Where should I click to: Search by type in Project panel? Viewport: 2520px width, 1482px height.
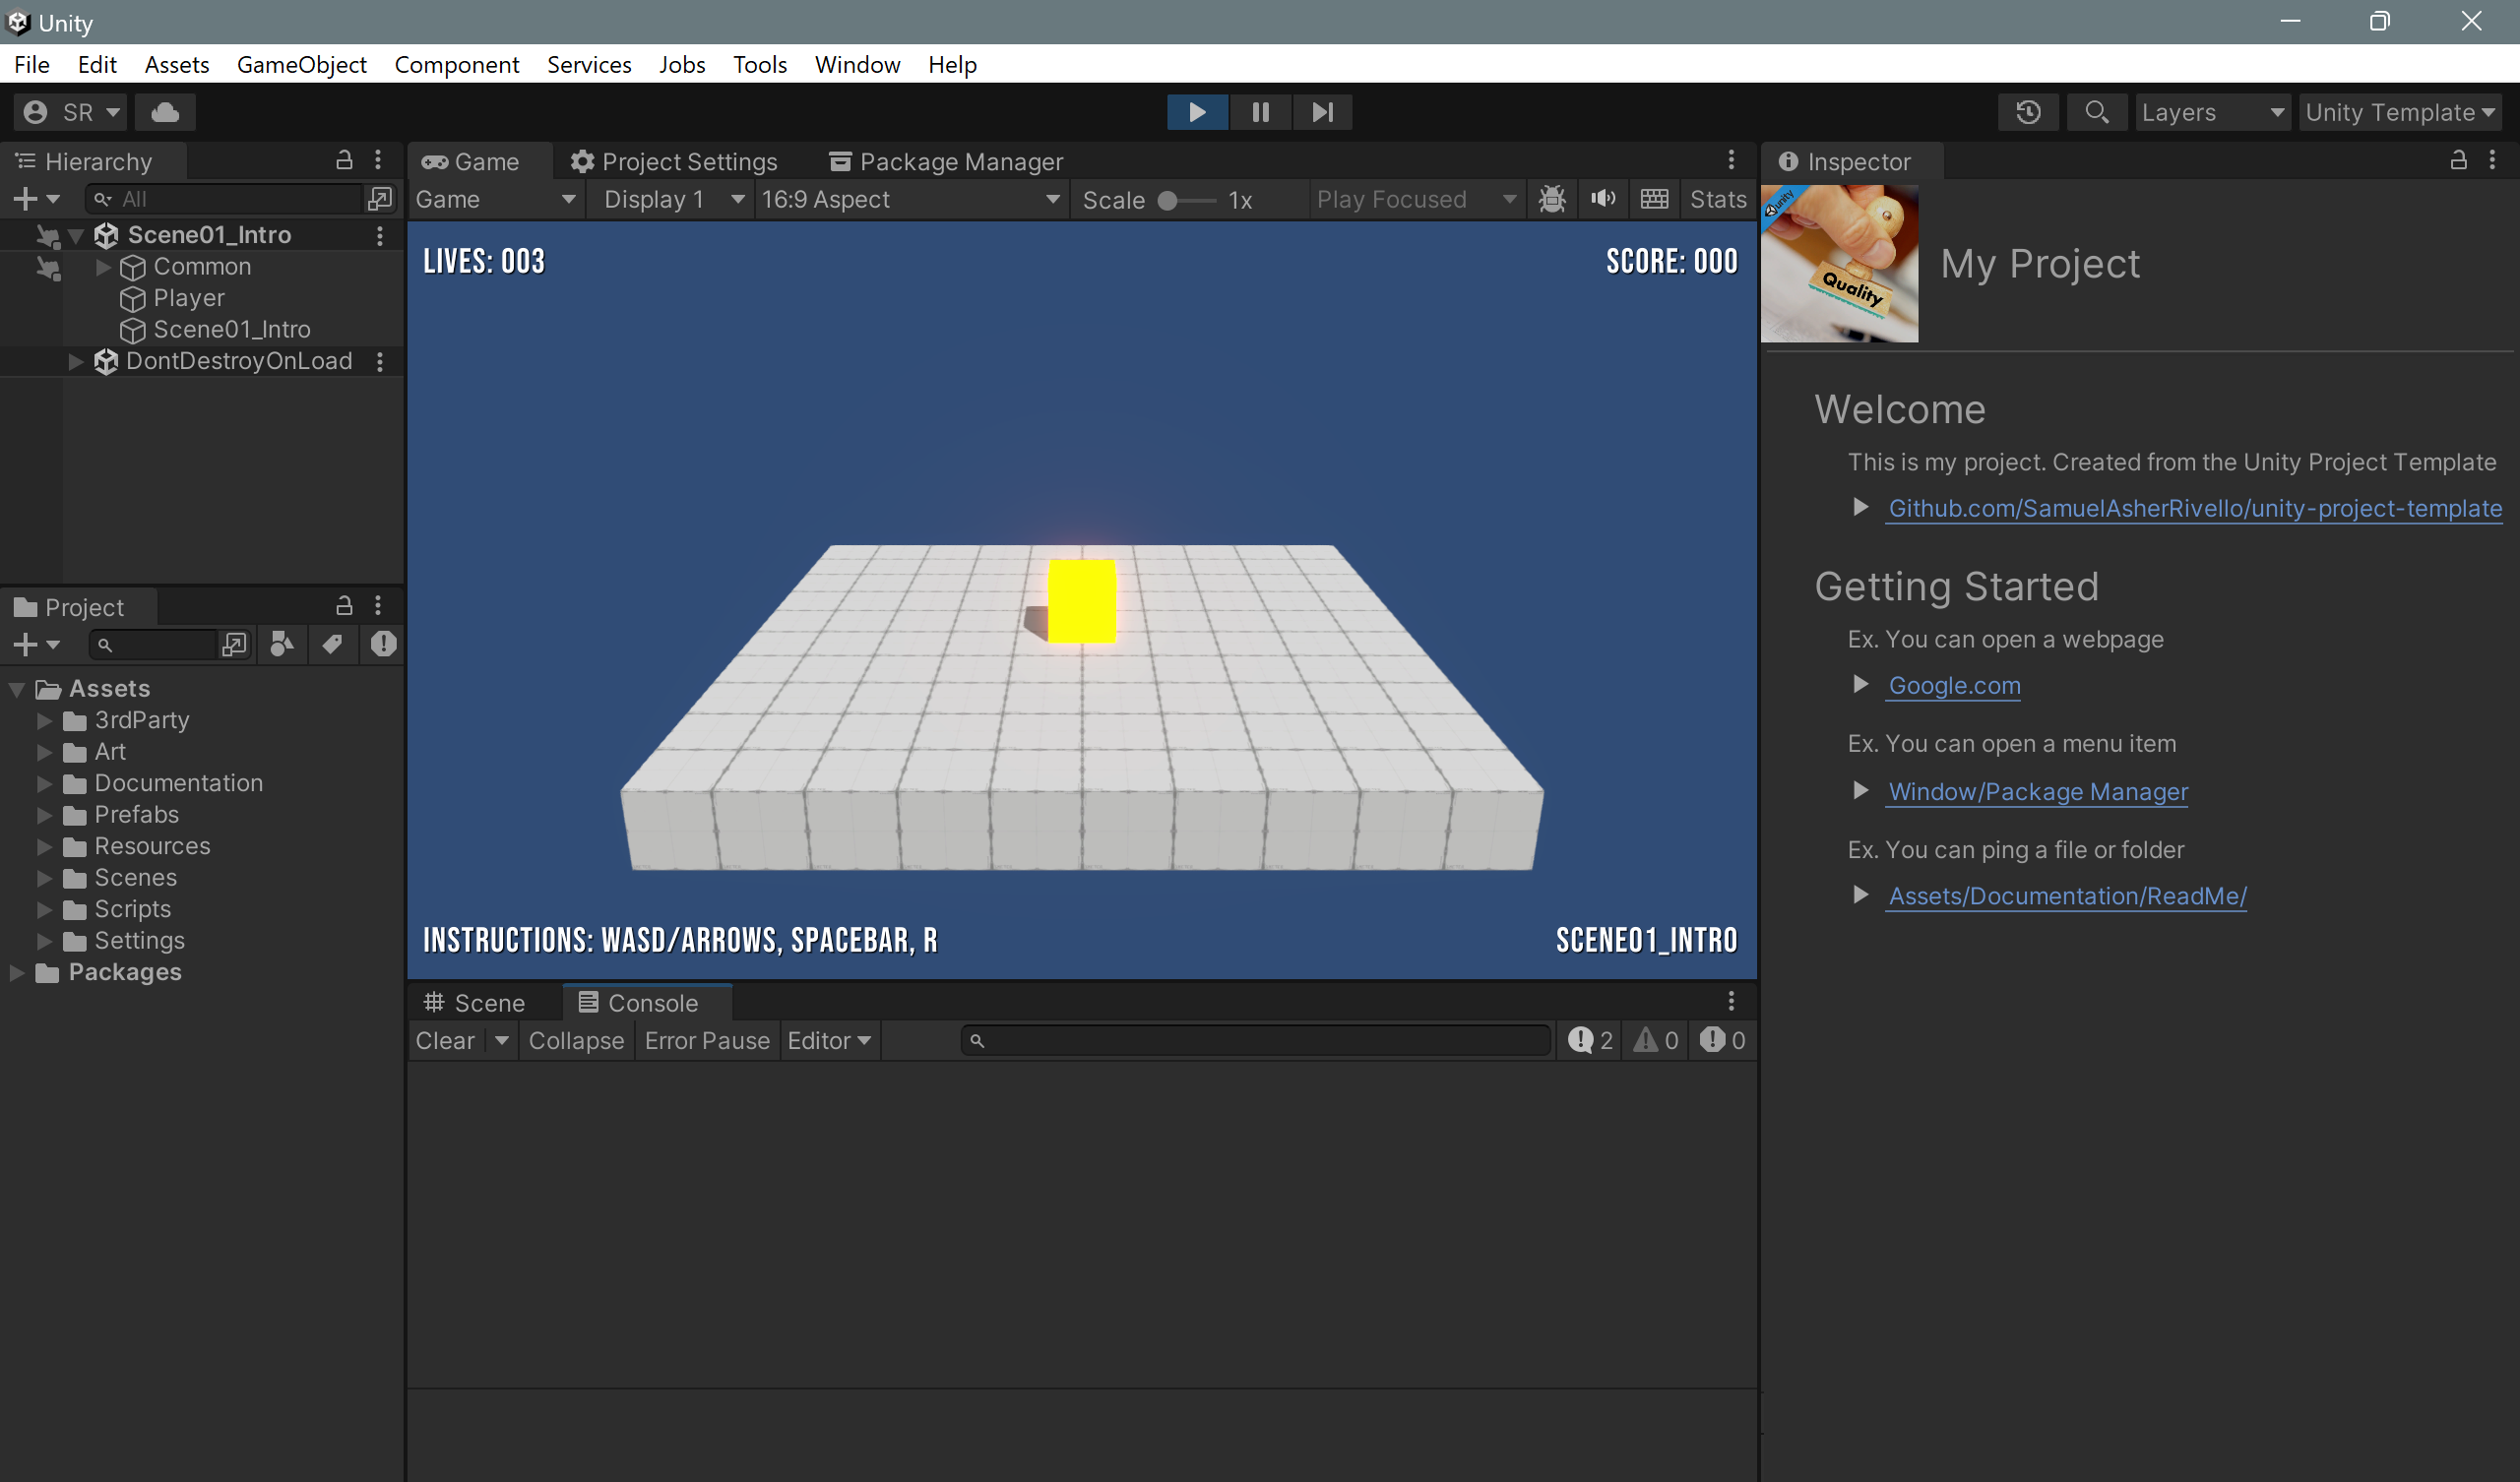pos(282,644)
